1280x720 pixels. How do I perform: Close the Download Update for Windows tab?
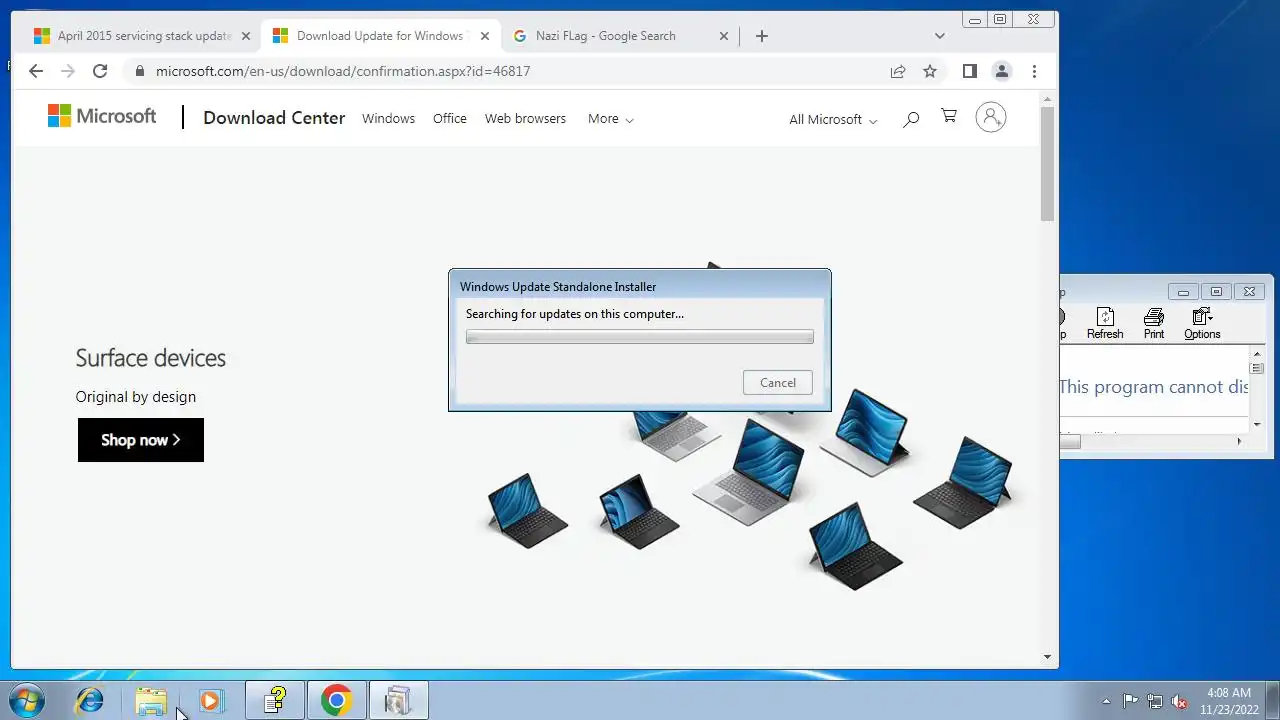pos(485,36)
